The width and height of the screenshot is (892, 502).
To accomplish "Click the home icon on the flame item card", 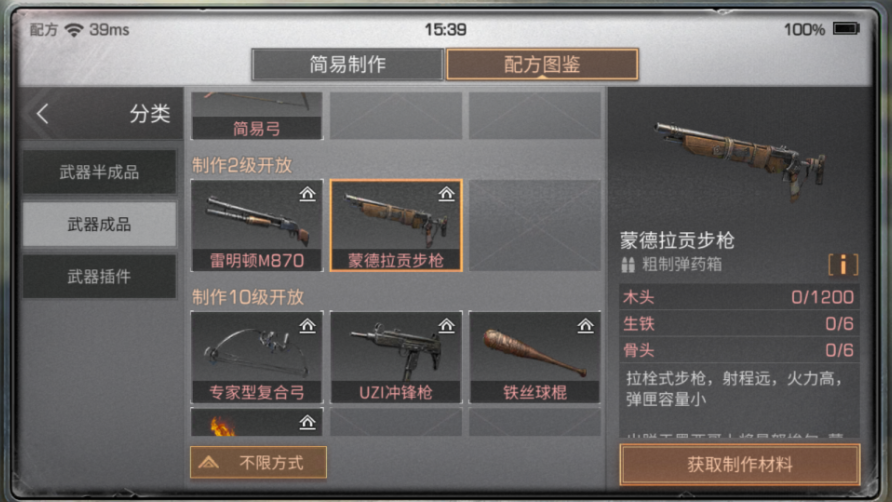I will (x=307, y=422).
